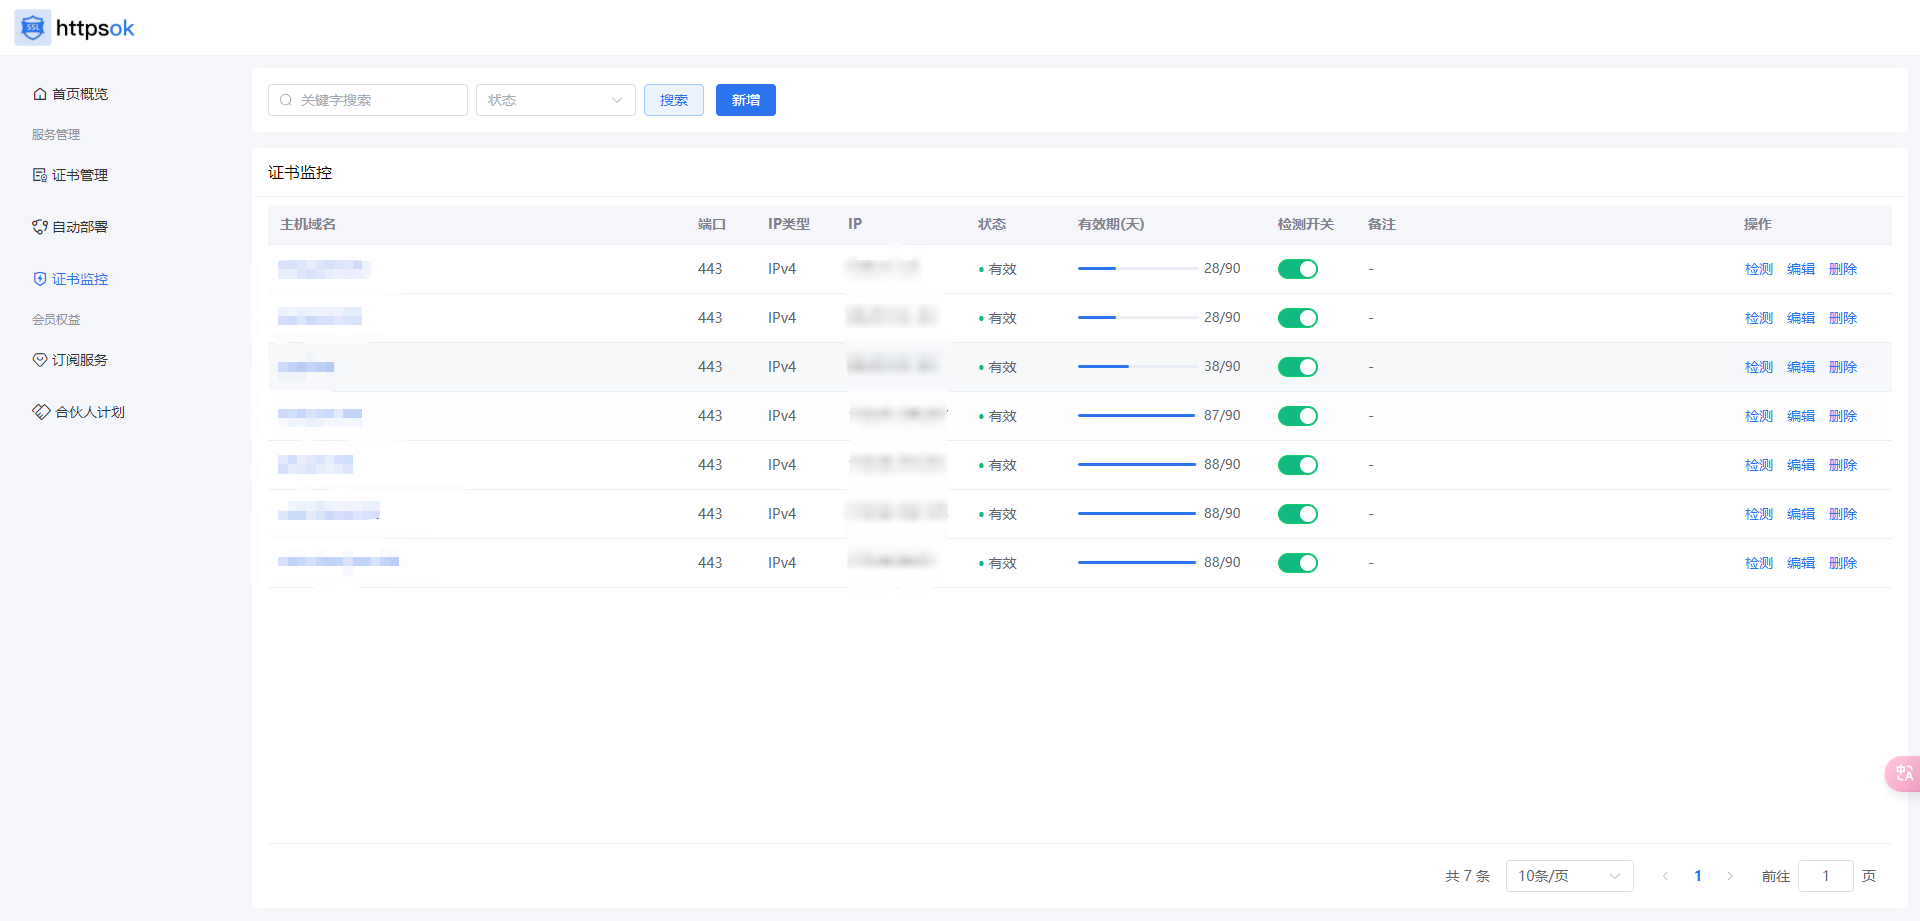This screenshot has width=1920, height=921.
Task: Go to previous page arrow
Action: (x=1665, y=876)
